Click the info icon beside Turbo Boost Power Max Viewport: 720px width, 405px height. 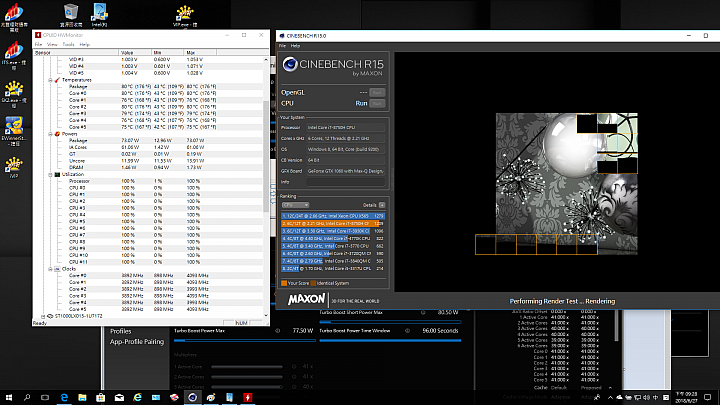pyautogui.click(x=277, y=331)
